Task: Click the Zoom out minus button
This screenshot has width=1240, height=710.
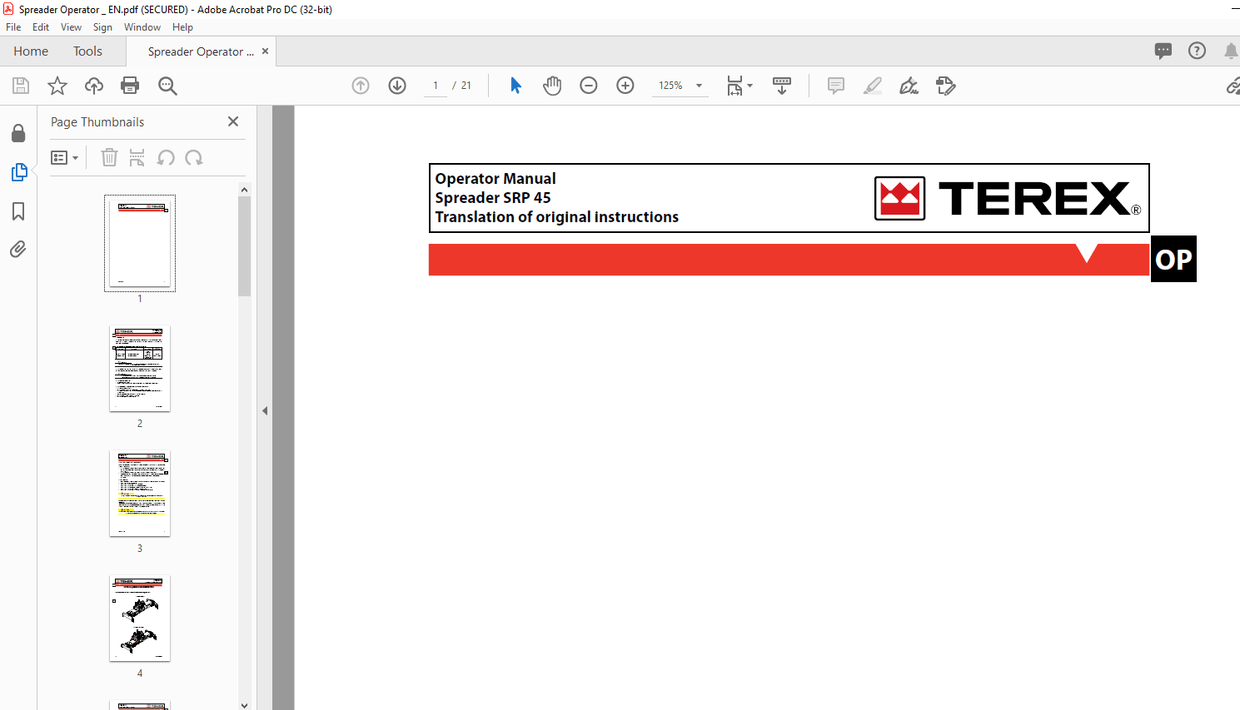Action: (x=589, y=86)
